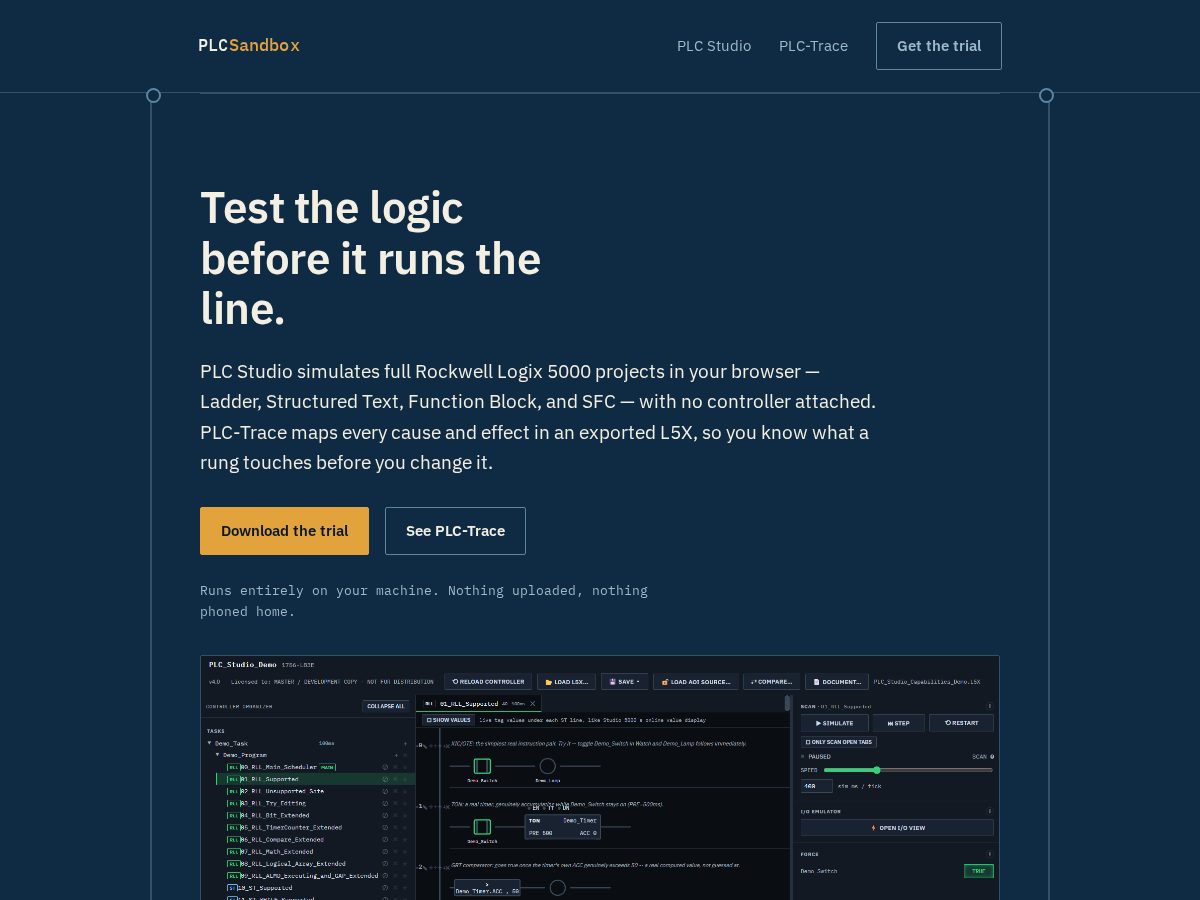Open the PLC-Trace nav link
This screenshot has width=1200, height=900.
tap(813, 46)
